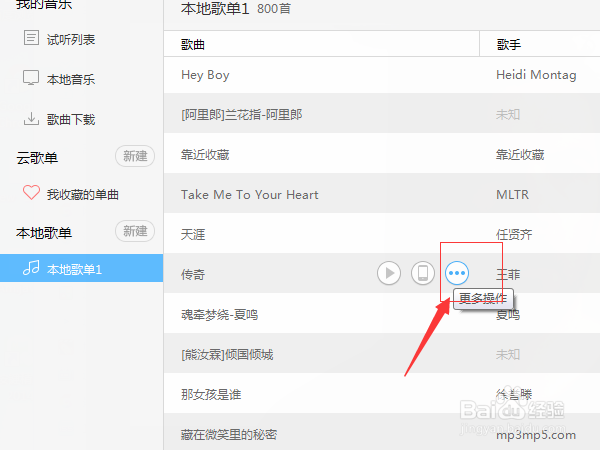Select the song Take Me To Your Heart
The image size is (600, 450).
coord(382,194)
